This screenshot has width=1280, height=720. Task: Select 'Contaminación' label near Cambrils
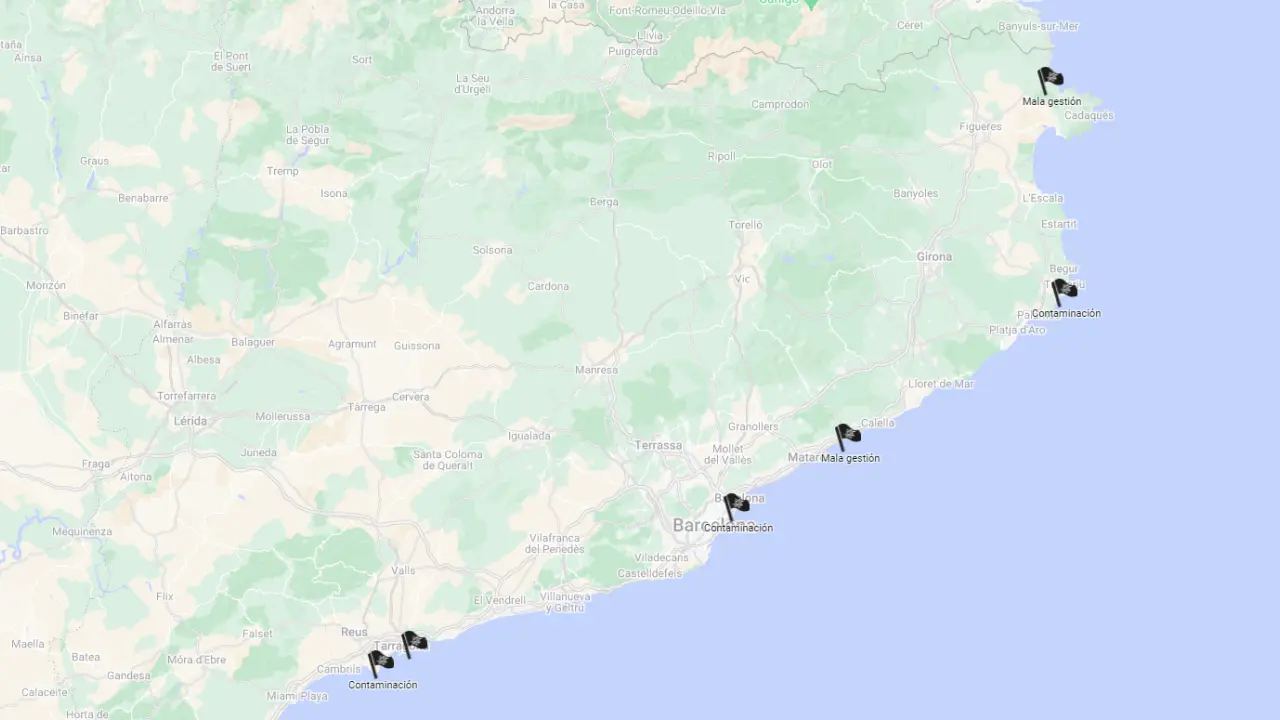382,685
